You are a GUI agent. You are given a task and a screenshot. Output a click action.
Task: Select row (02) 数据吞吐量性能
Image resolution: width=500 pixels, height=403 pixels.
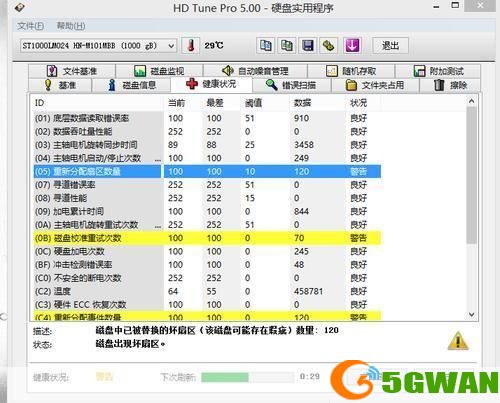click(207, 131)
